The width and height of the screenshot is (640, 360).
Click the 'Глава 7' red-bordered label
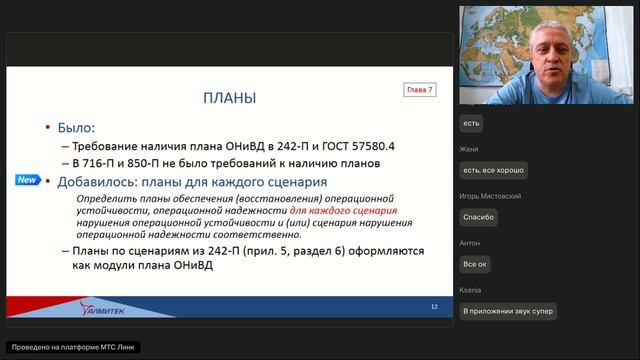[x=420, y=90]
